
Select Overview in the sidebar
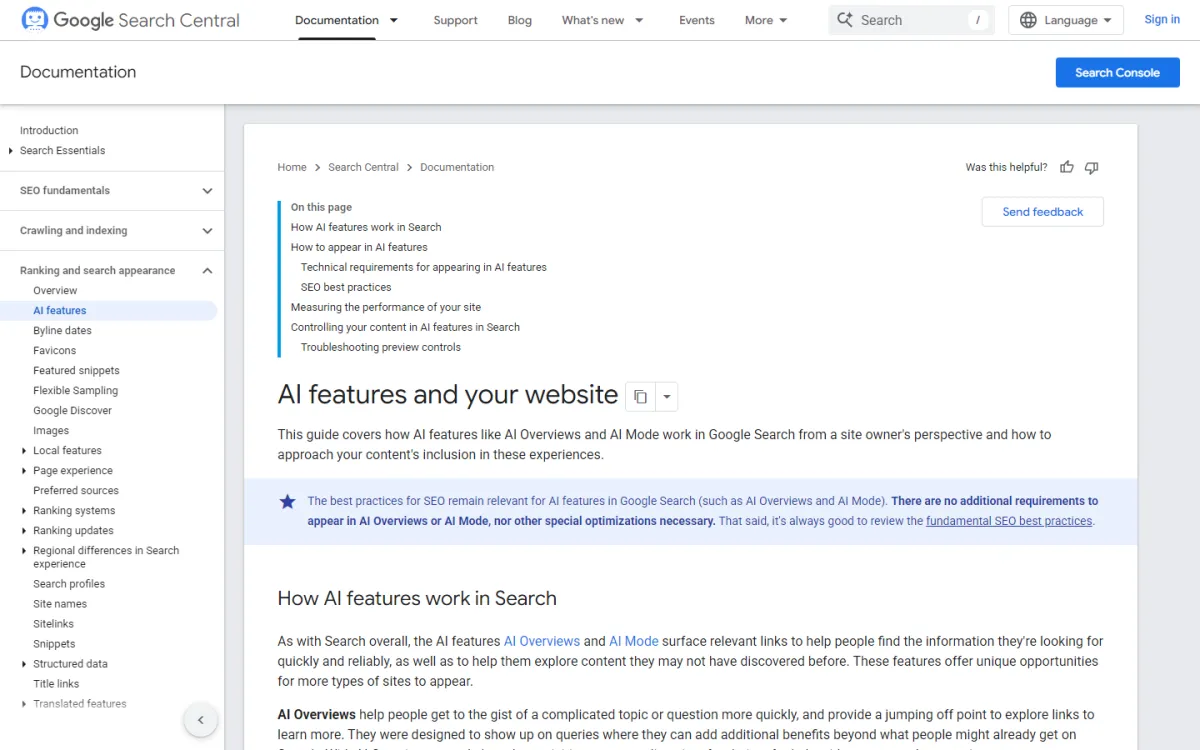pyautogui.click(x=55, y=291)
